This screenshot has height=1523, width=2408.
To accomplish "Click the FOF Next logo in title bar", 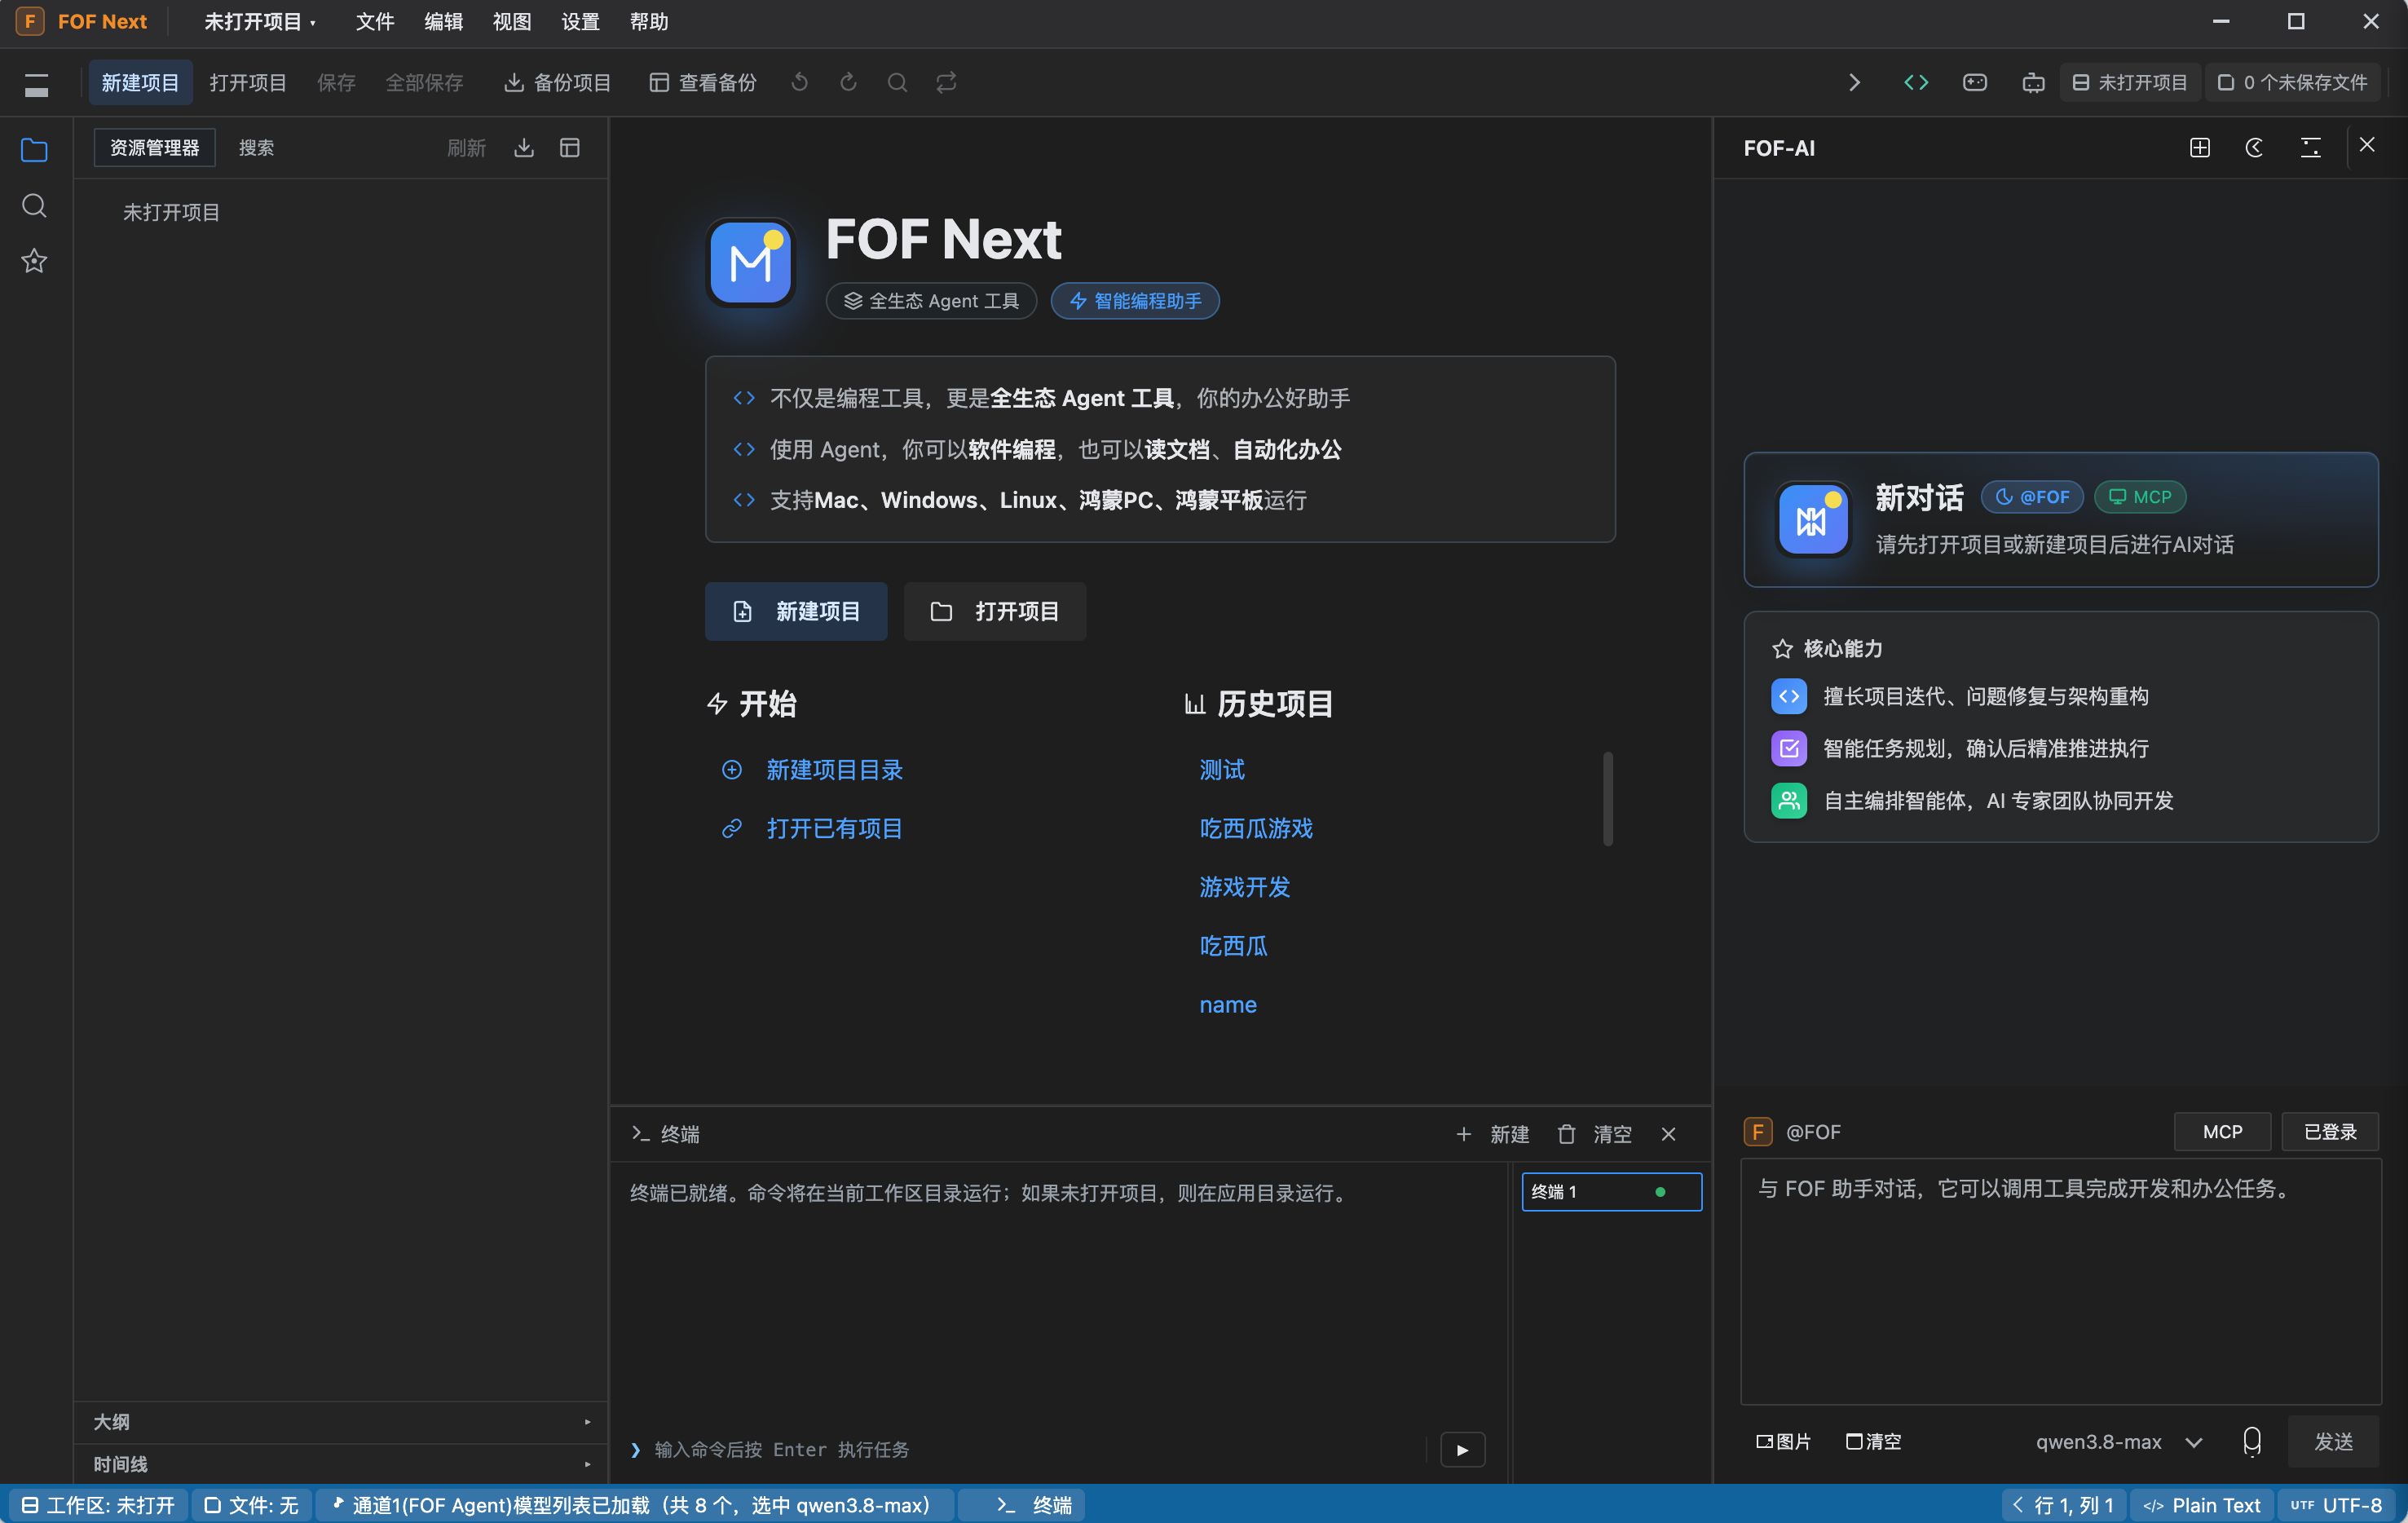I will (30, 21).
